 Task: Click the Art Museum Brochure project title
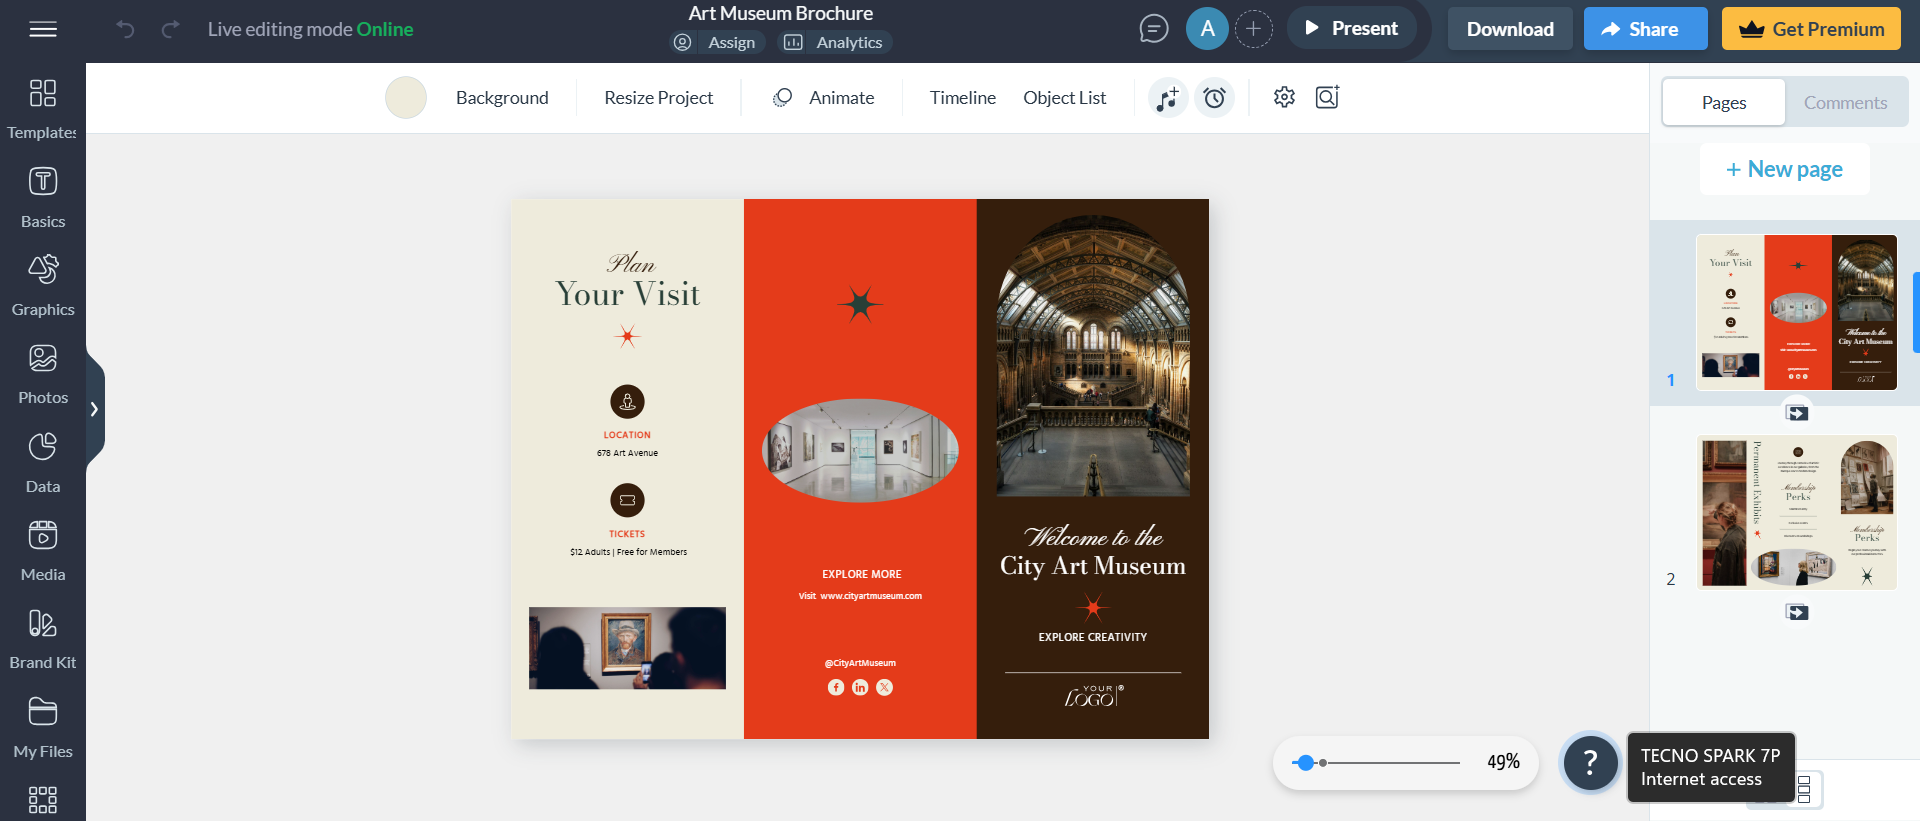781,13
